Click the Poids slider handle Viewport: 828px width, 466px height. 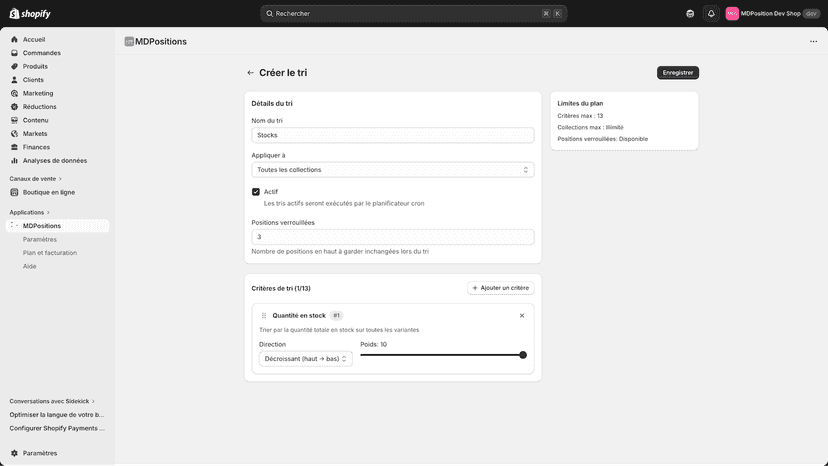coord(523,355)
